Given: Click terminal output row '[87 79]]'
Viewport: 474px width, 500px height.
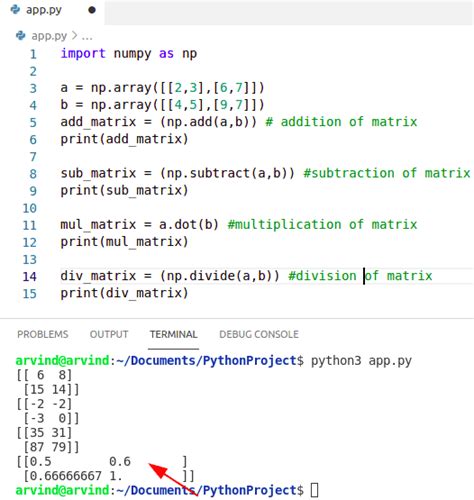Looking at the screenshot, I should [x=51, y=447].
